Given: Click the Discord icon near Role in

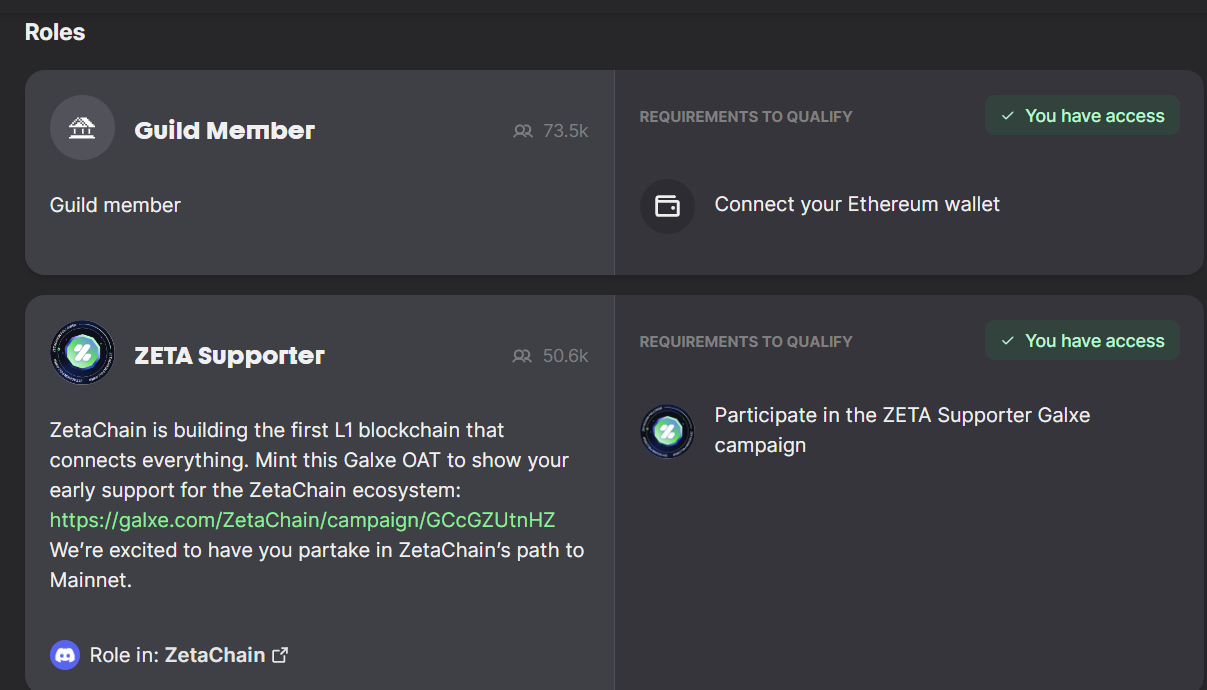Looking at the screenshot, I should click(x=65, y=656).
